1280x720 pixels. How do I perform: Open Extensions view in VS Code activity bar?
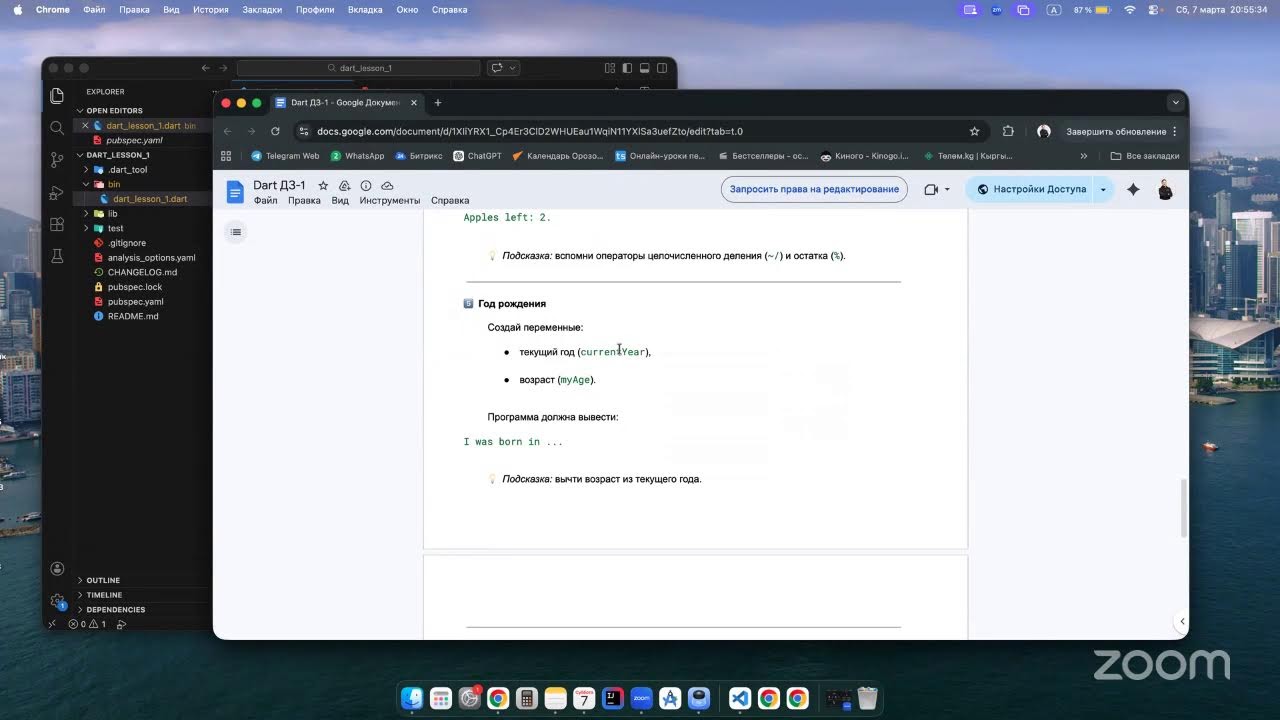click(x=57, y=224)
